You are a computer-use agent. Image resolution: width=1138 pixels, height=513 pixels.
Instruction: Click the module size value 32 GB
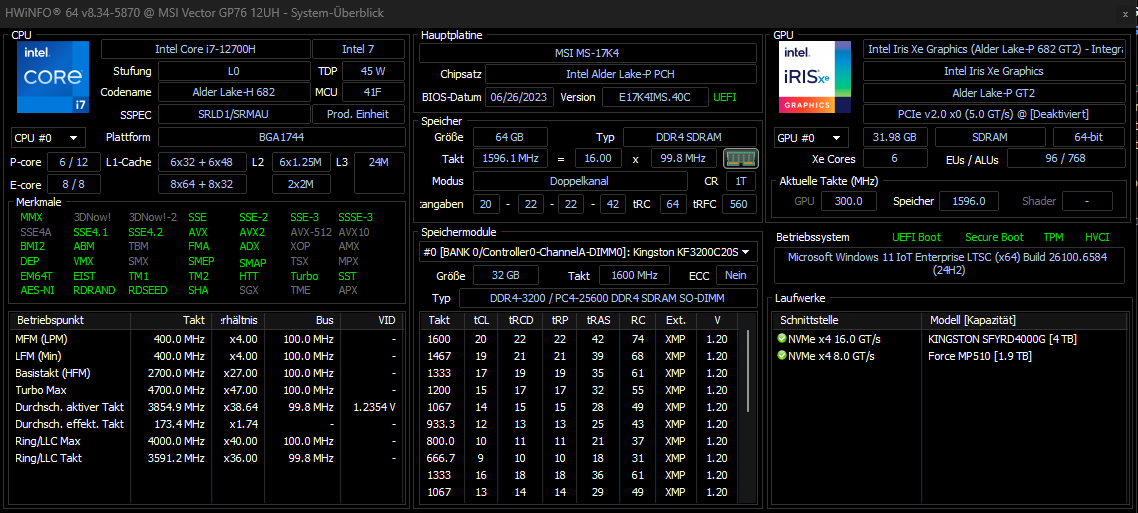point(506,275)
